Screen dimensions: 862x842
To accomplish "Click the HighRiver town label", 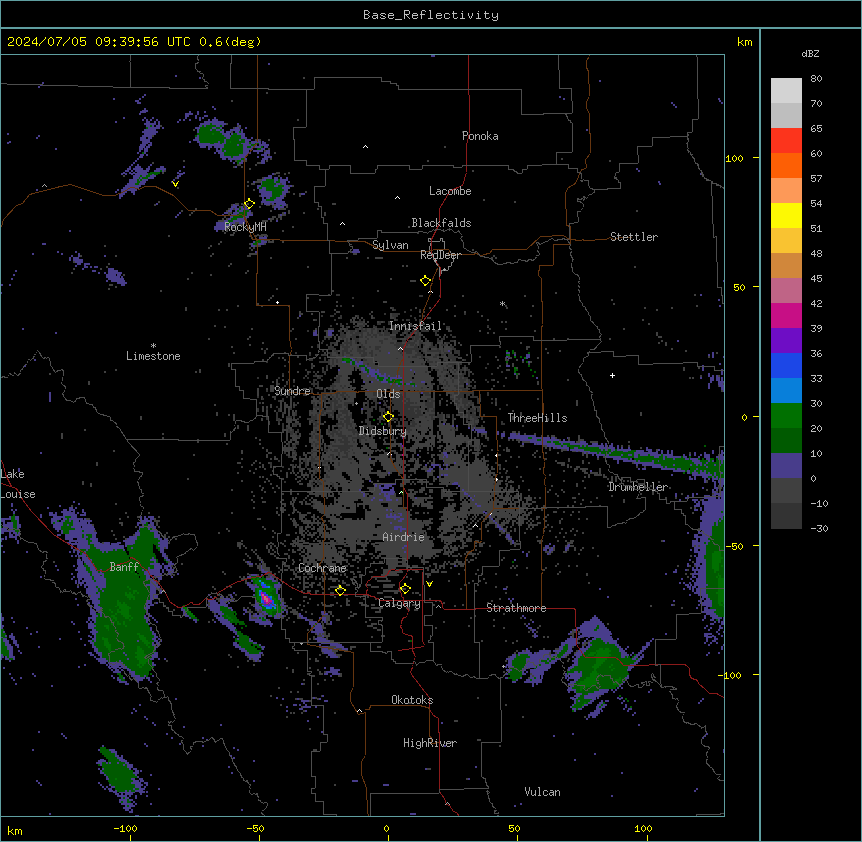I will (x=430, y=743).
